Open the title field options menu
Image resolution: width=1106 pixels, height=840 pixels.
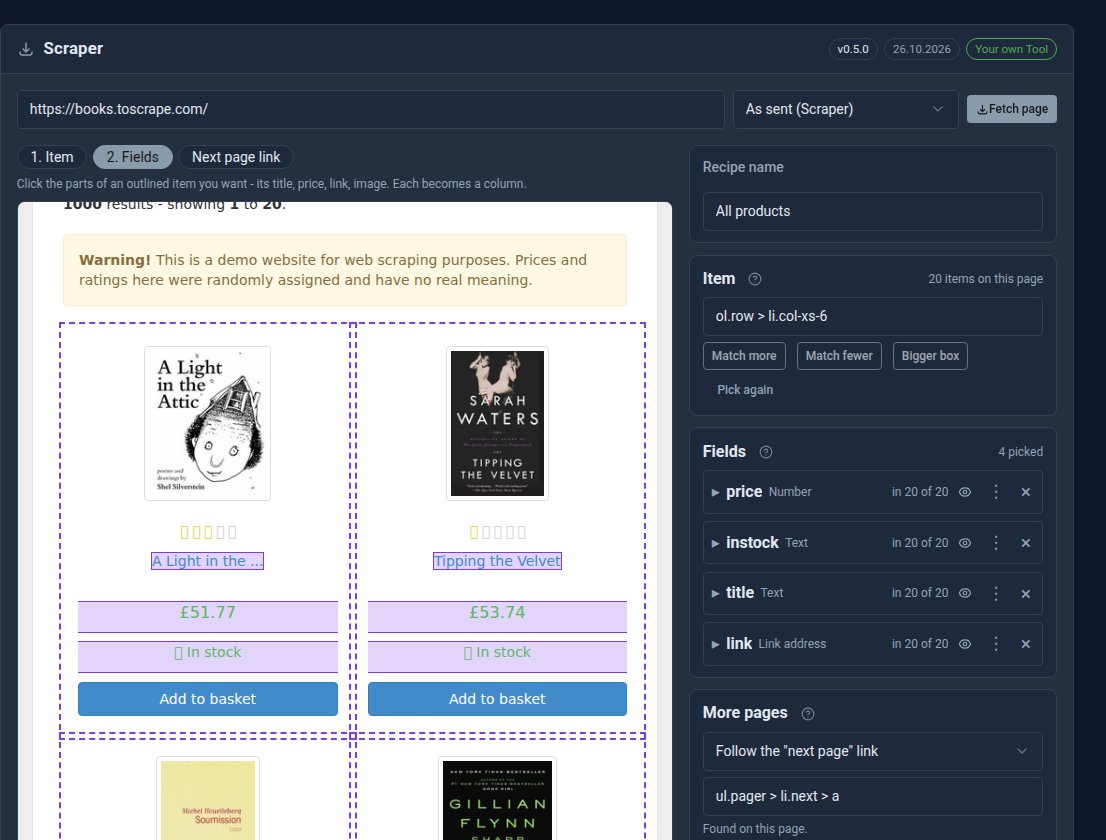click(x=996, y=594)
